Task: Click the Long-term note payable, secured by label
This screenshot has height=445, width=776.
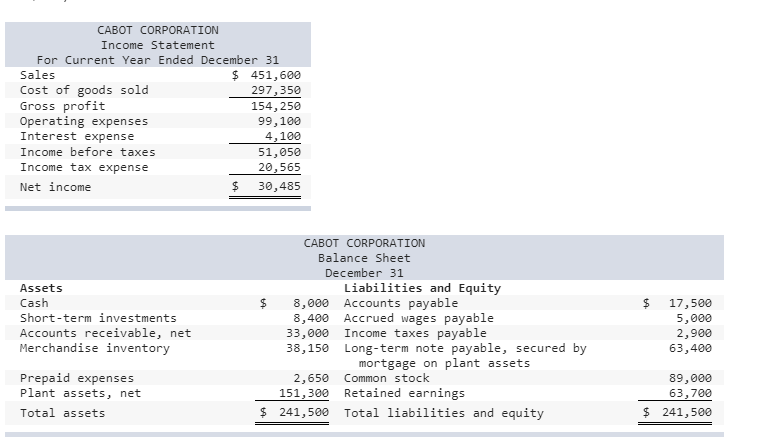Action: point(465,348)
